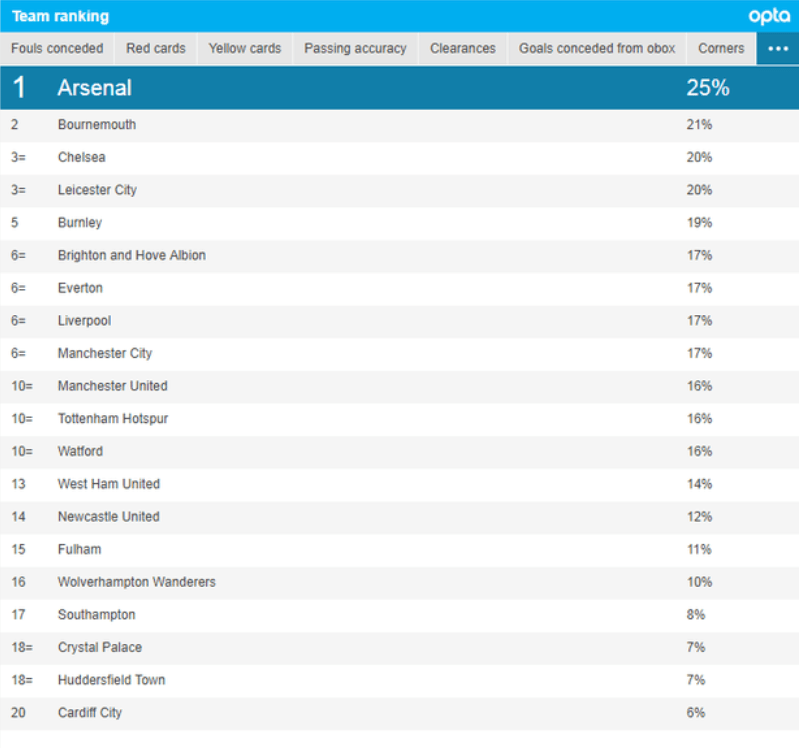799x748 pixels.
Task: Switch to the Clearances tab
Action: [x=463, y=48]
